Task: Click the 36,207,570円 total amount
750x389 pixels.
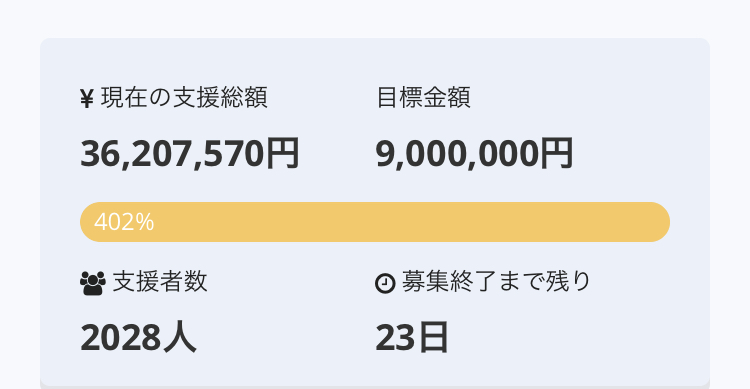Action: 190,154
